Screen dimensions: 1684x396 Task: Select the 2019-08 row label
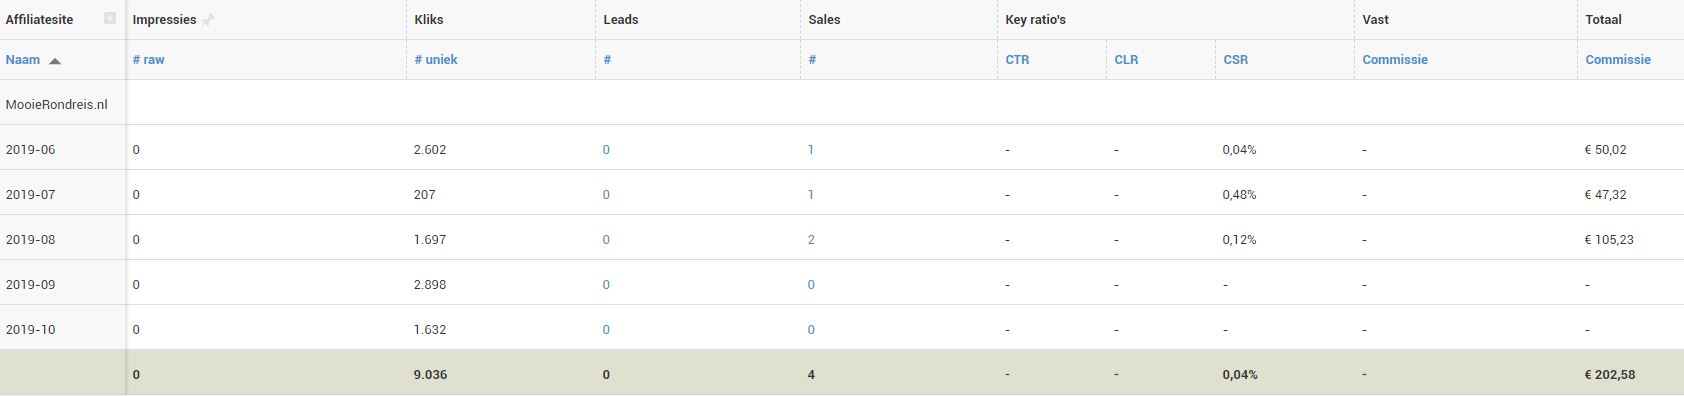[x=31, y=240]
